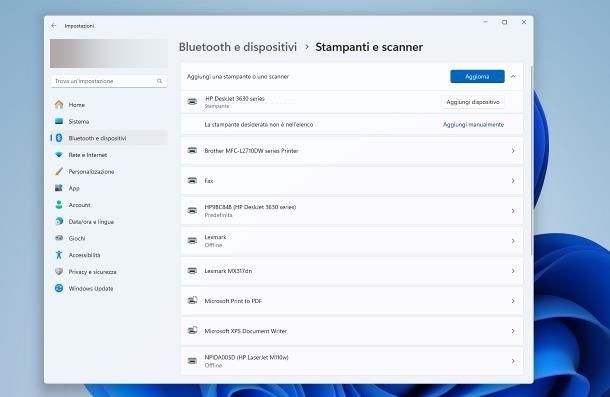Click the search magnifier icon
The width and height of the screenshot is (610, 397).
[x=160, y=81]
